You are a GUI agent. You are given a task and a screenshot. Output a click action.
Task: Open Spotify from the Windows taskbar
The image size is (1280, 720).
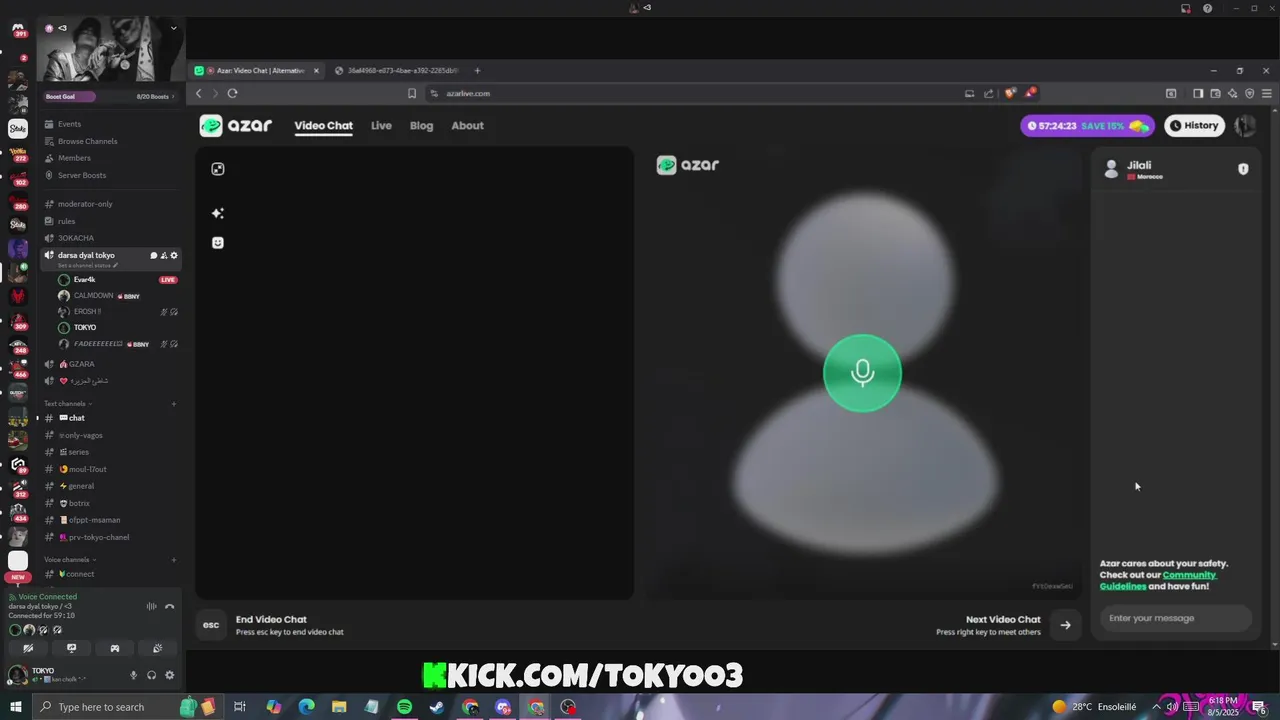(x=404, y=707)
